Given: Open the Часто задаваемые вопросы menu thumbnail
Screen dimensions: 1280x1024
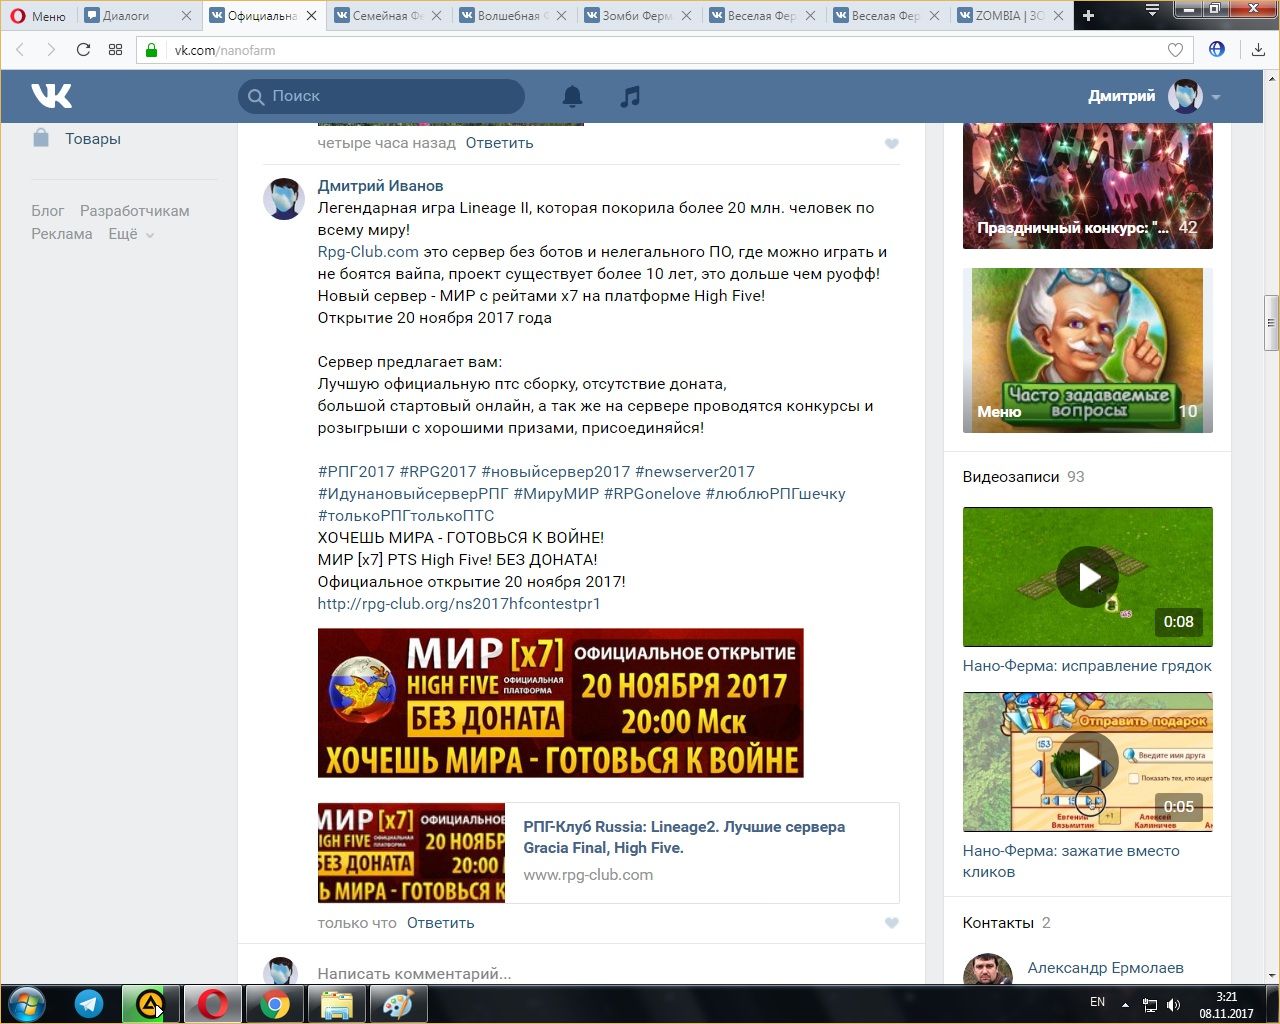Looking at the screenshot, I should [x=1088, y=350].
